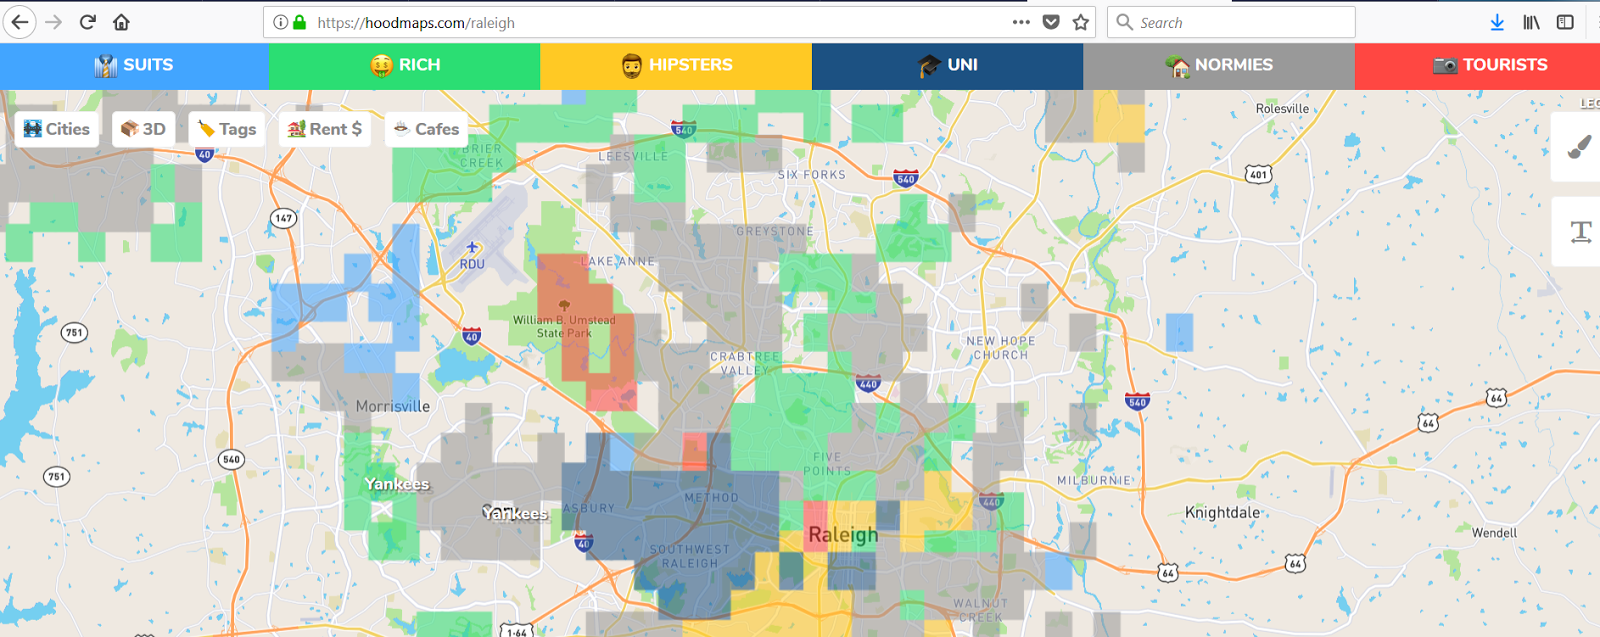Click the William B. Umstead State Park label
Screen dimensions: 1600x637
point(564,326)
